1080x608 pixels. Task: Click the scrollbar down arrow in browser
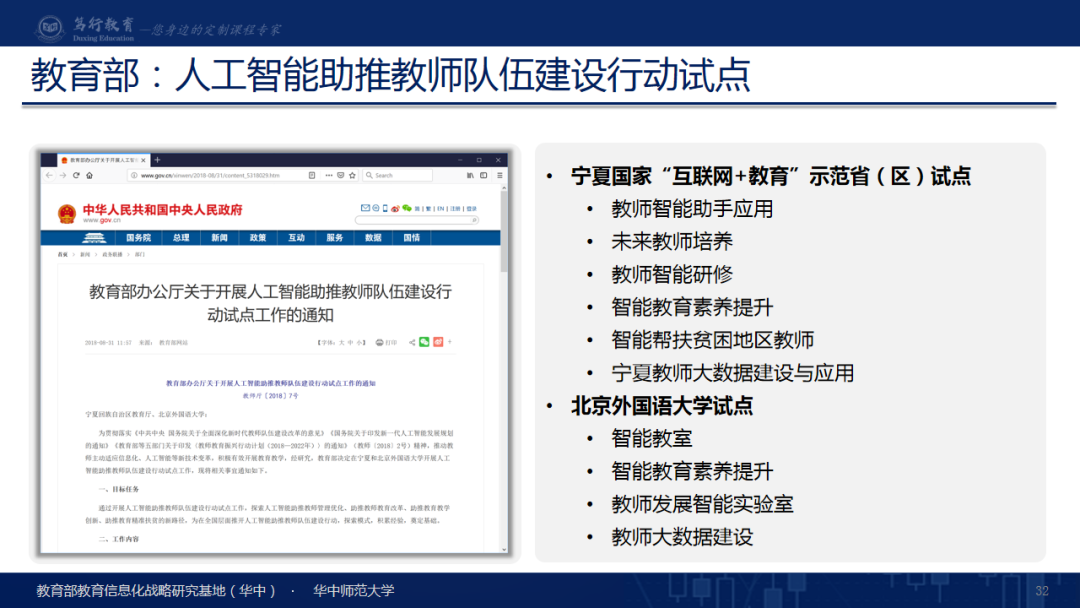click(x=504, y=549)
